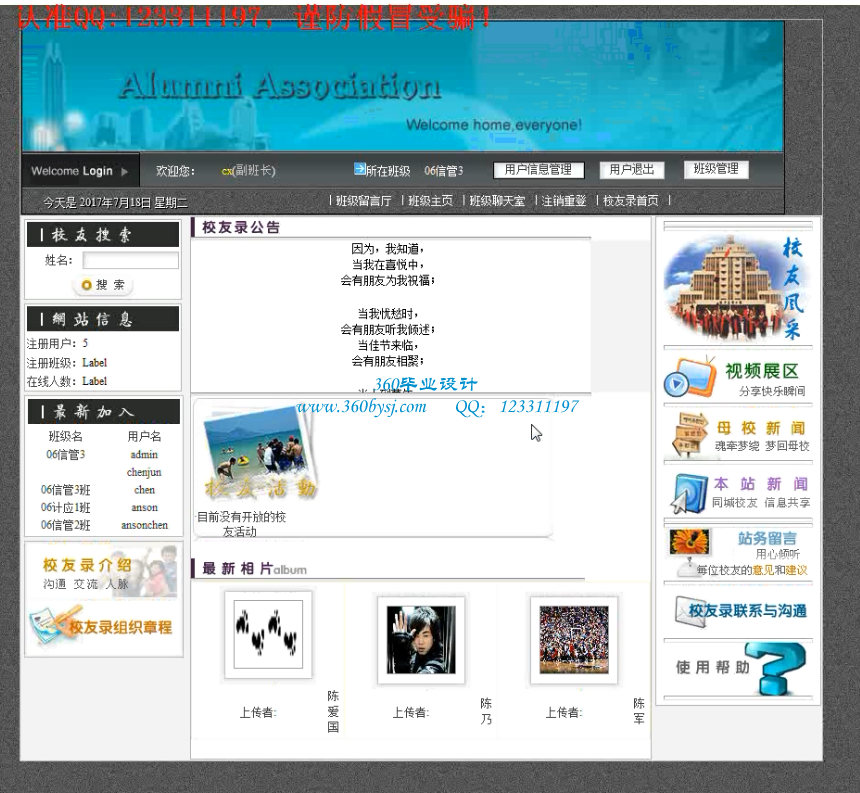Image resolution: width=860 pixels, height=793 pixels.
Task: Open the 校友活动 beach photo
Action: tap(260, 454)
